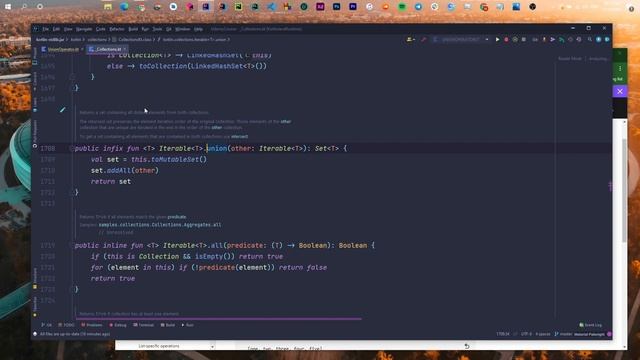This screenshot has width=640, height=360.
Task: Click the UTF-8 encoding in the status bar
Action: (526, 334)
